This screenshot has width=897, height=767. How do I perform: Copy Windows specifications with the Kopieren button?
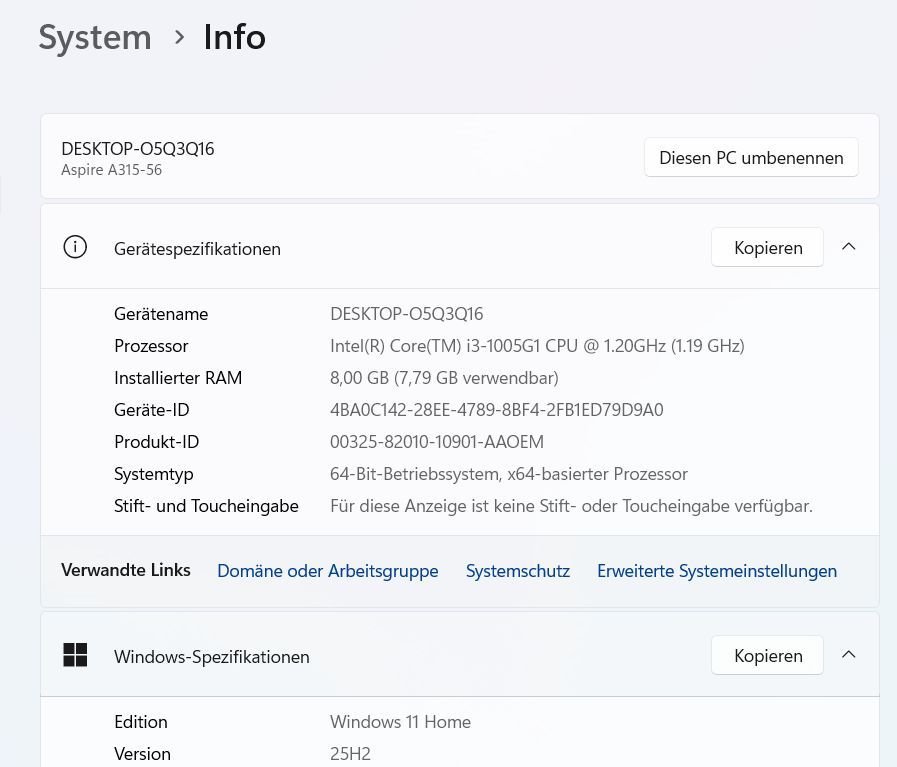click(767, 656)
